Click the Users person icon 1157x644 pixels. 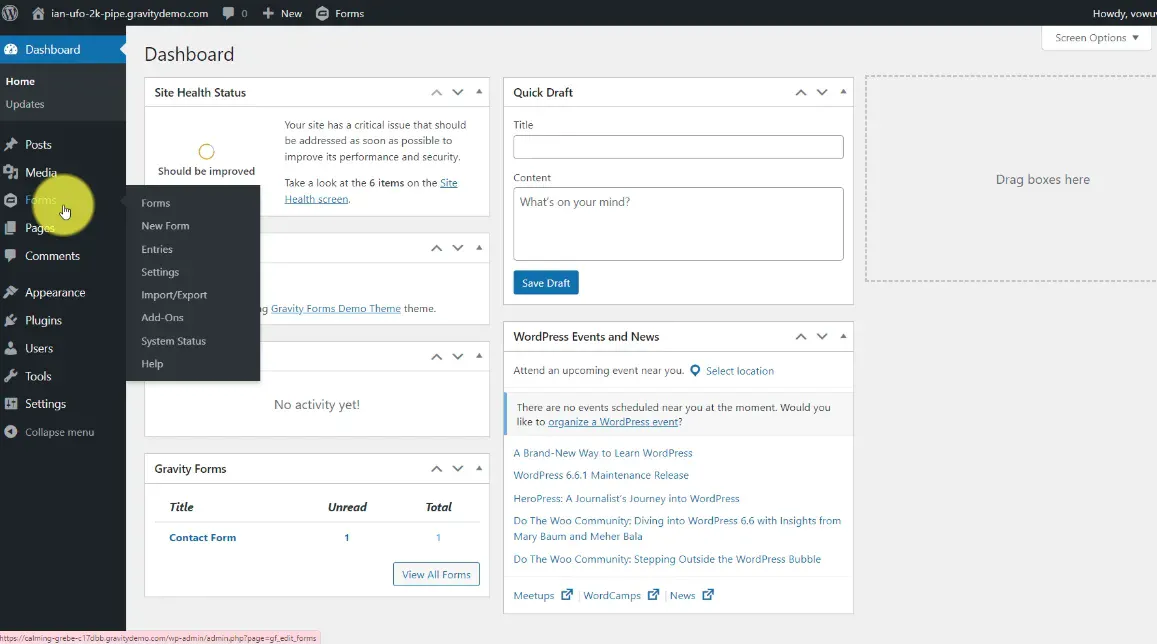11,349
